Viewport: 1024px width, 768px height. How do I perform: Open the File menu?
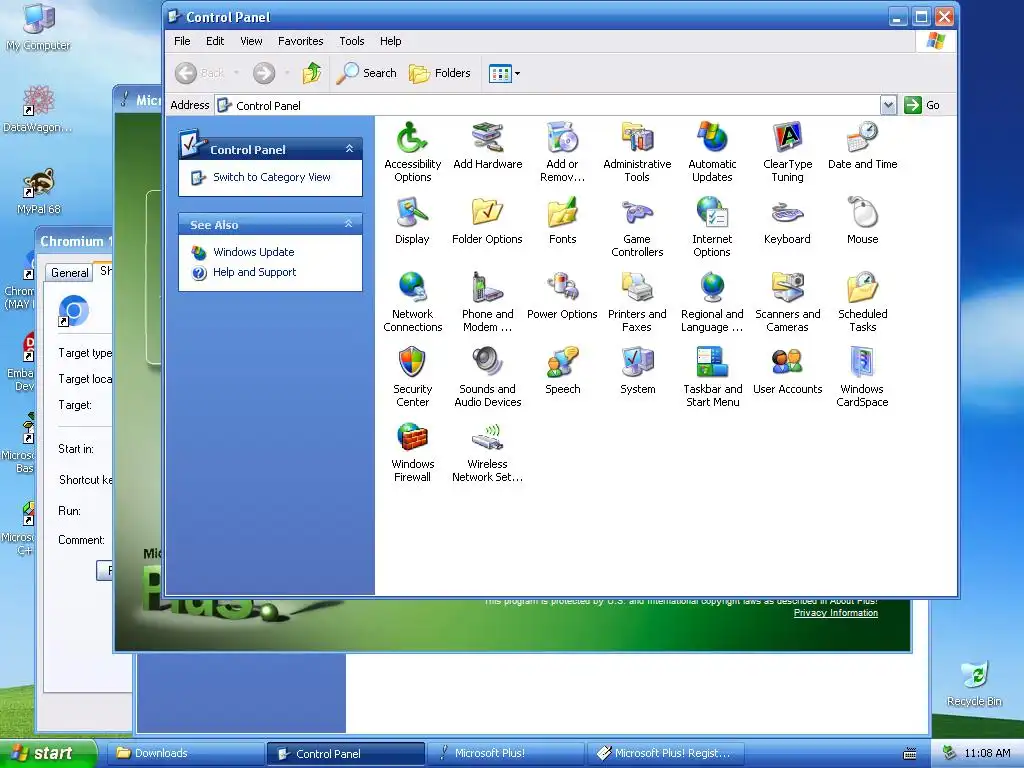click(x=182, y=41)
